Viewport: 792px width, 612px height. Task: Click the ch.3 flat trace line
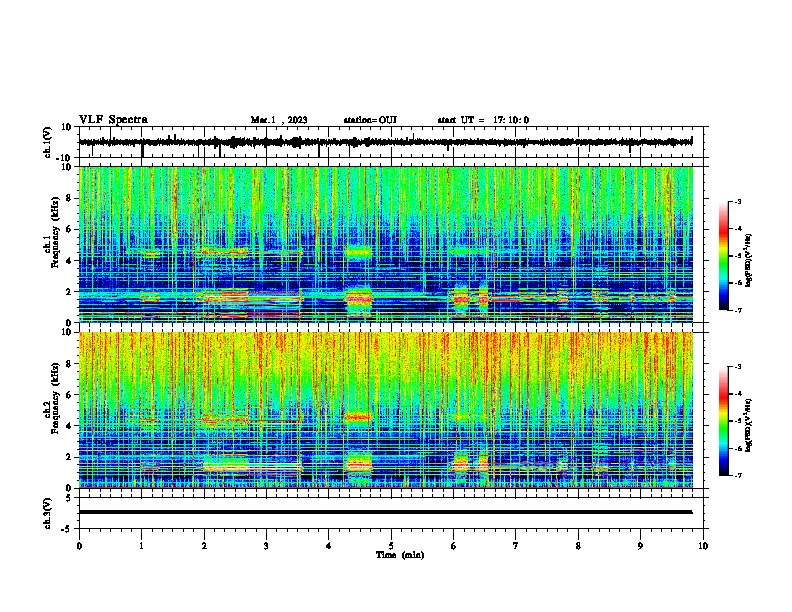pos(385,512)
